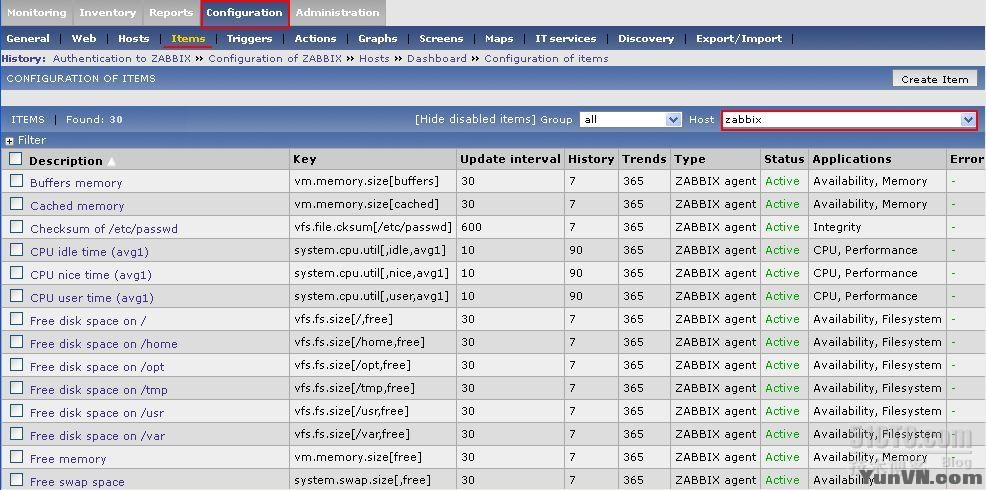The height and width of the screenshot is (490, 986).
Task: Check the Checksum of /etc/passwd checkbox
Action: (16, 226)
